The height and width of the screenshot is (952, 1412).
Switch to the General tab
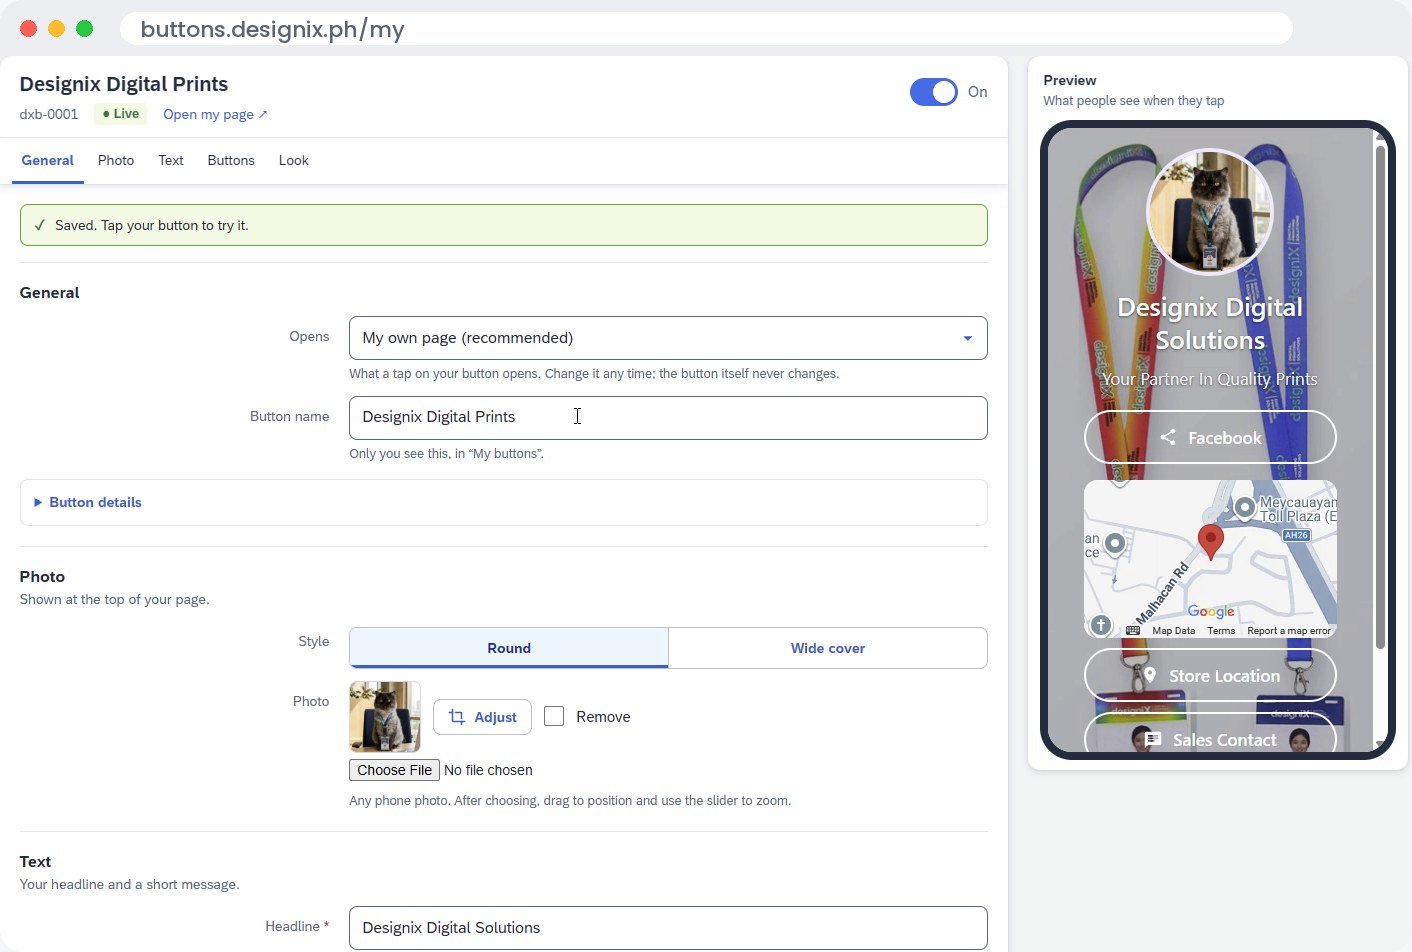click(48, 160)
